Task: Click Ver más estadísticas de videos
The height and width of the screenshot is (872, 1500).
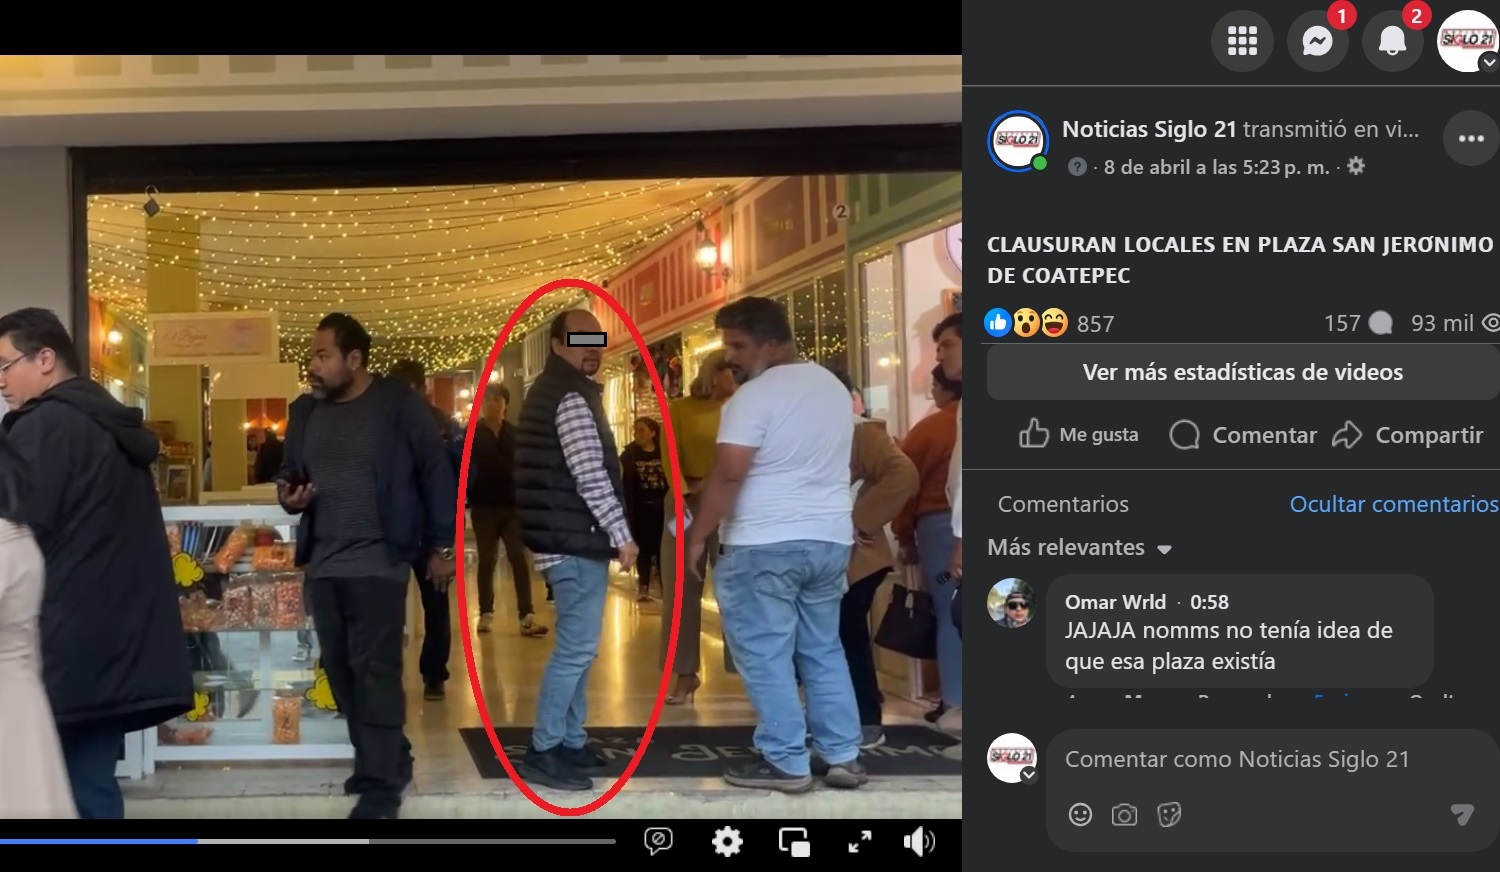Action: 1242,372
